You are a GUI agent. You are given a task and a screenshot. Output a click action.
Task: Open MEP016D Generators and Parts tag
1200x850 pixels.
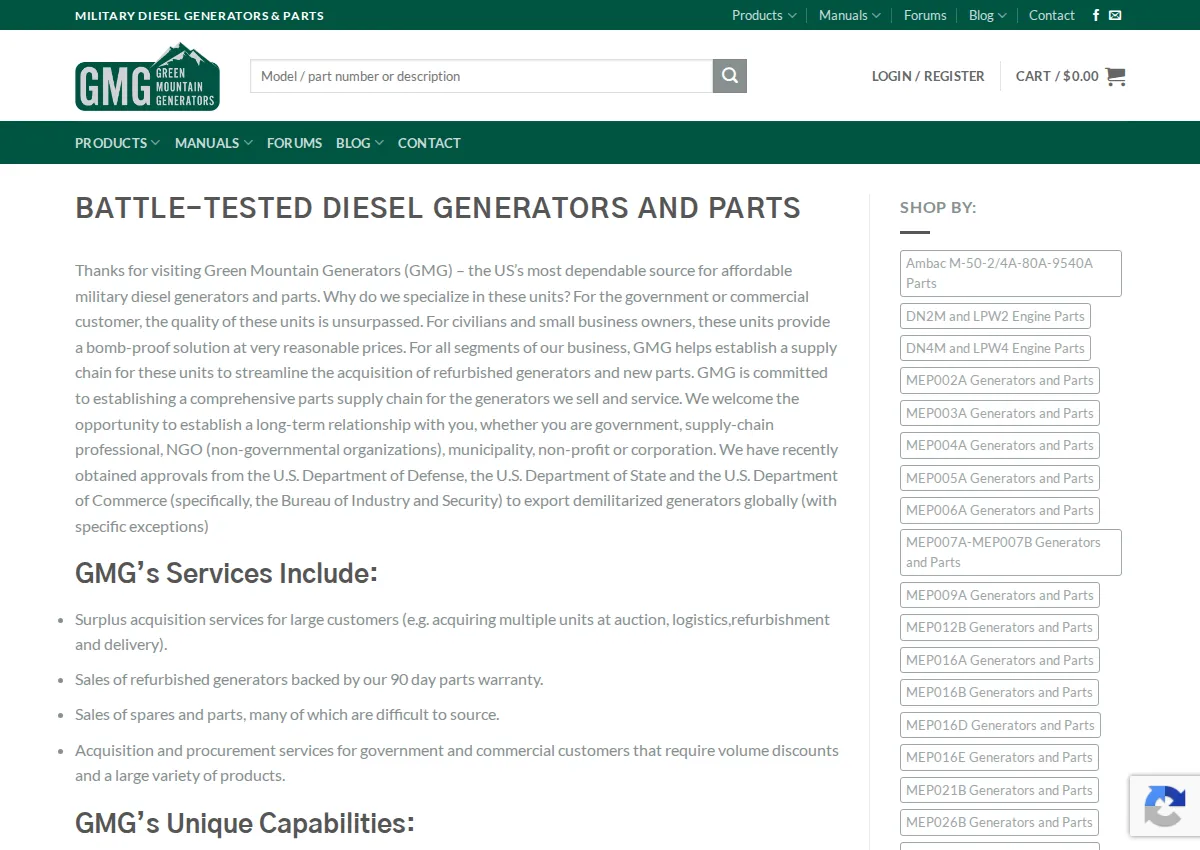point(1000,725)
